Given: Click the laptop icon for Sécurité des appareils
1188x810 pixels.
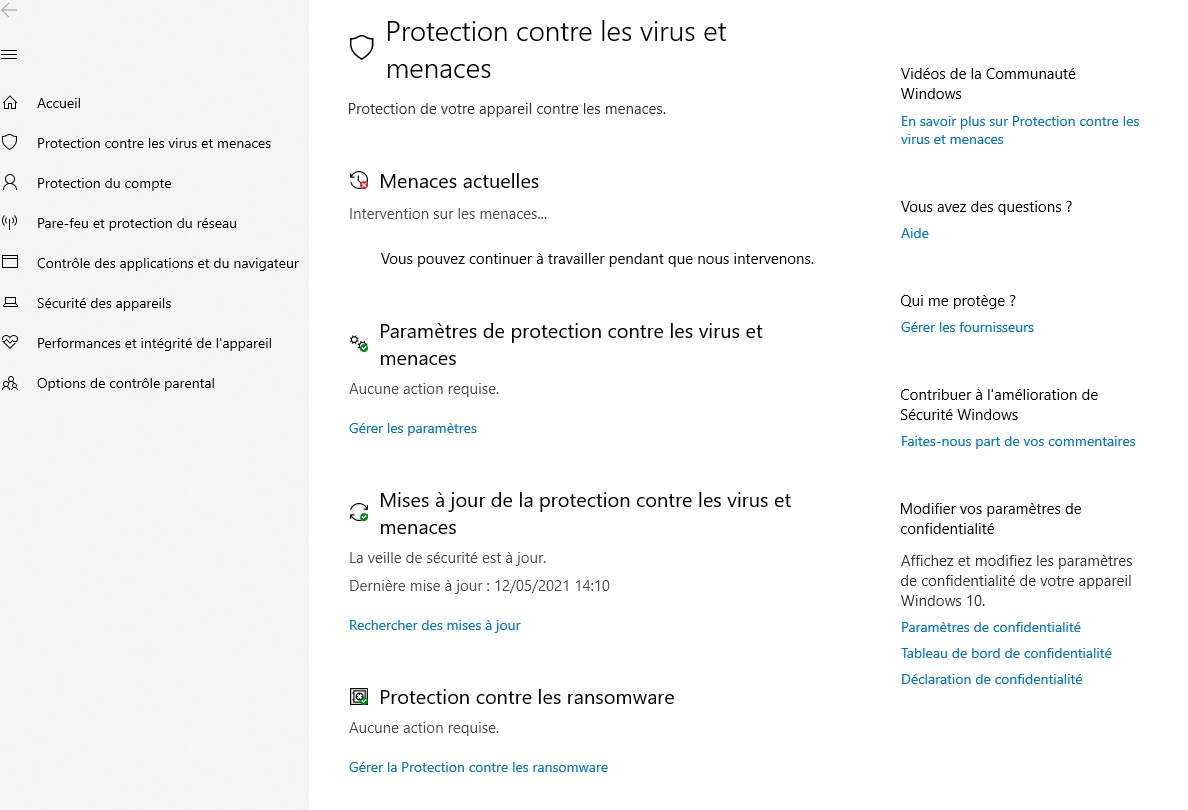Looking at the screenshot, I should (x=10, y=302).
